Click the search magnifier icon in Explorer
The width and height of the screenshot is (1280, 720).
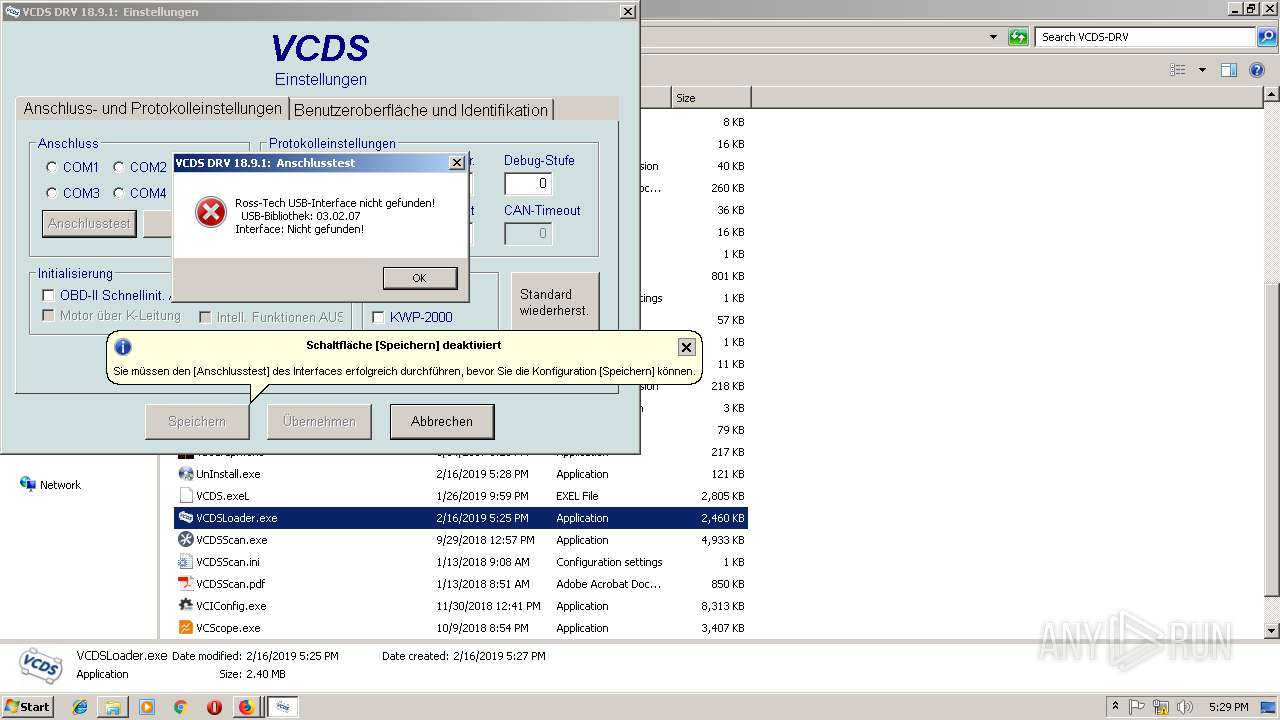(x=1266, y=37)
